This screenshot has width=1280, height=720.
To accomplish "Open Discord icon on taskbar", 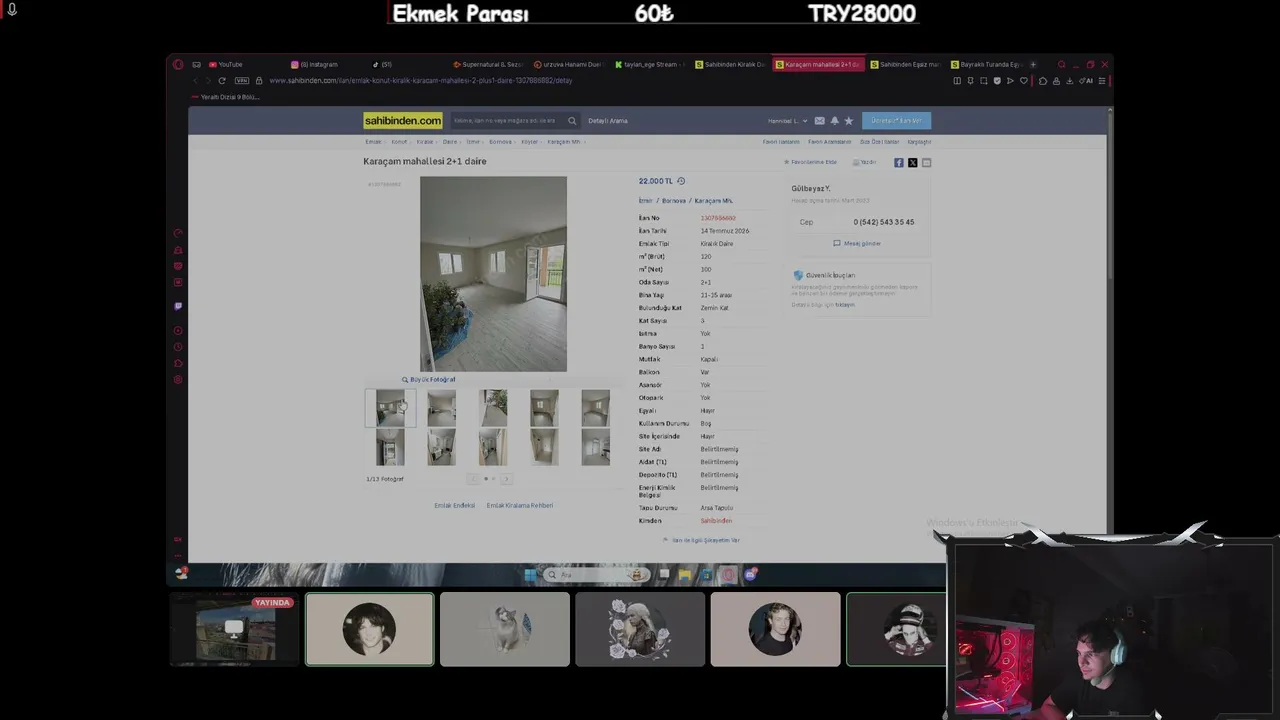I will [750, 574].
